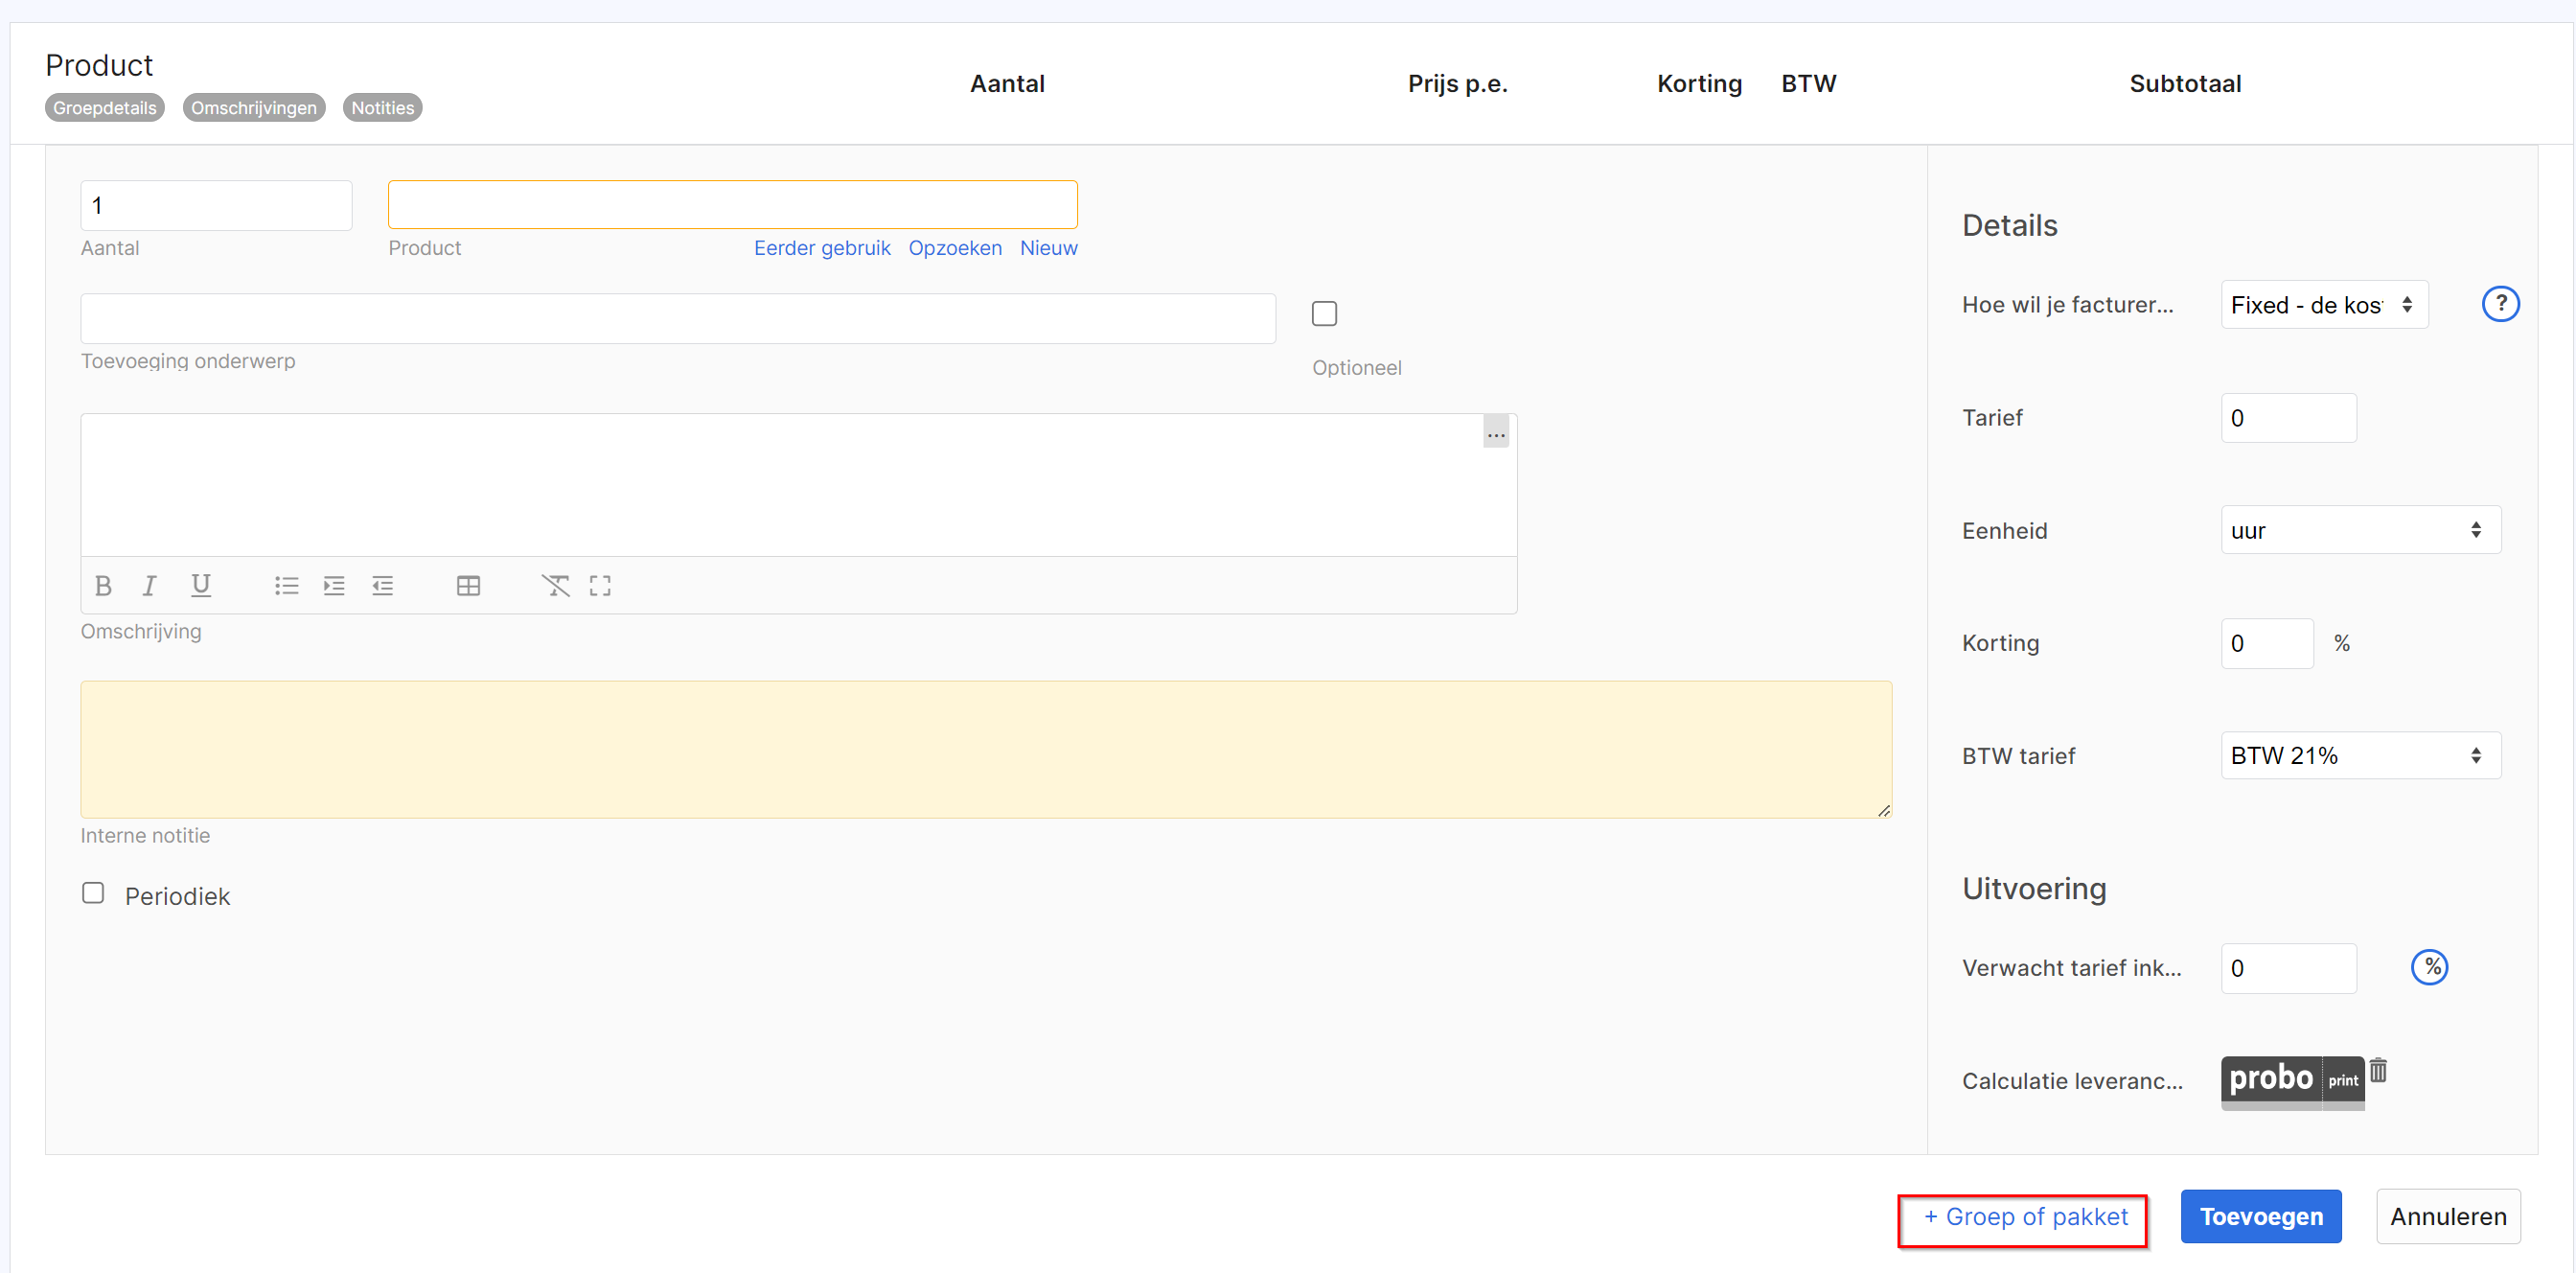Image resolution: width=2576 pixels, height=1273 pixels.
Task: Select the Groepdetails tag
Action: pyautogui.click(x=105, y=108)
